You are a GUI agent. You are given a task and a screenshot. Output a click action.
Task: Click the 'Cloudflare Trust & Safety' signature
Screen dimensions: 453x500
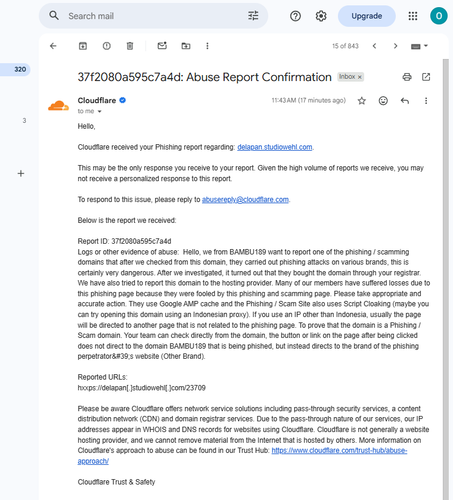(x=116, y=482)
